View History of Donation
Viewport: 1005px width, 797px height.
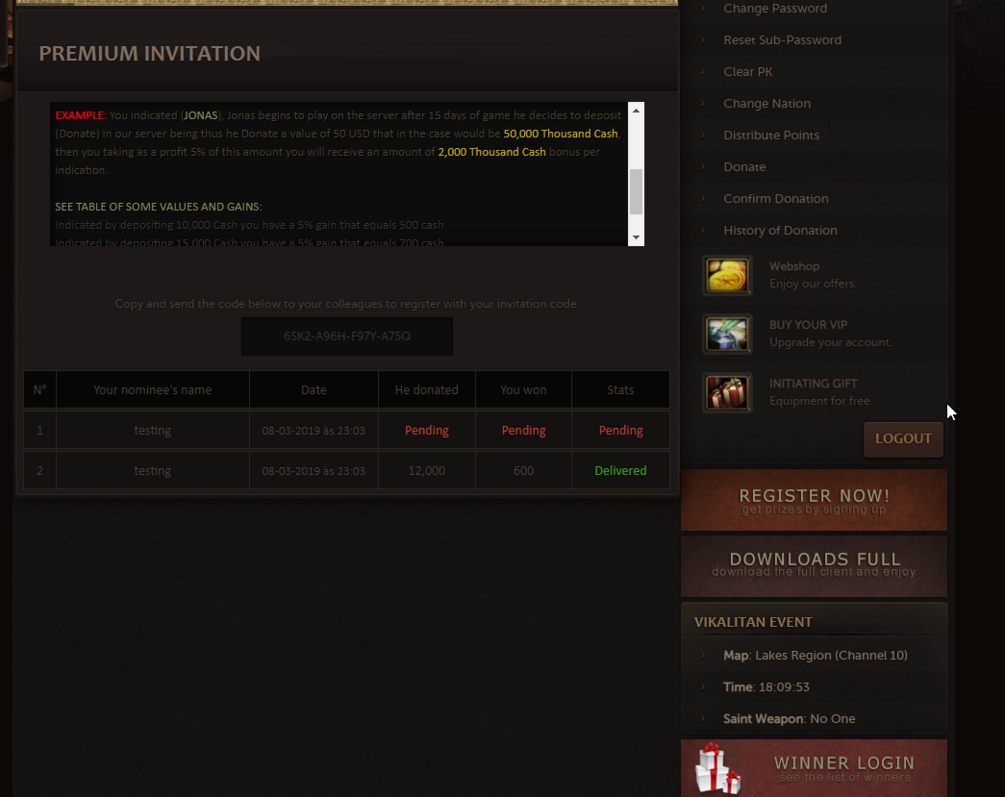780,230
